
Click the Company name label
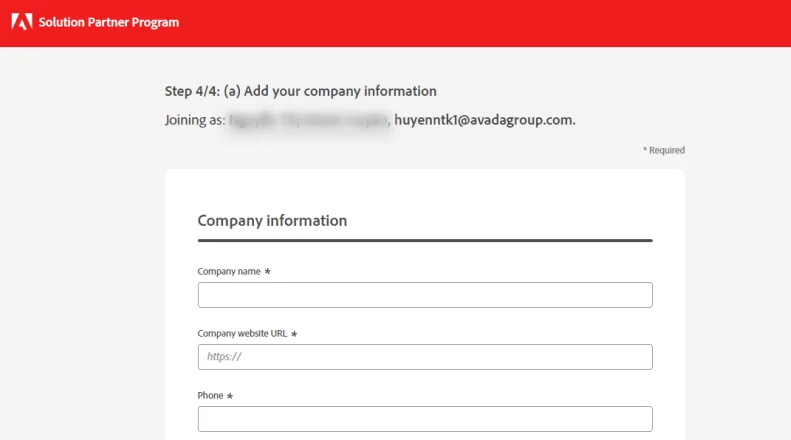tap(229, 271)
